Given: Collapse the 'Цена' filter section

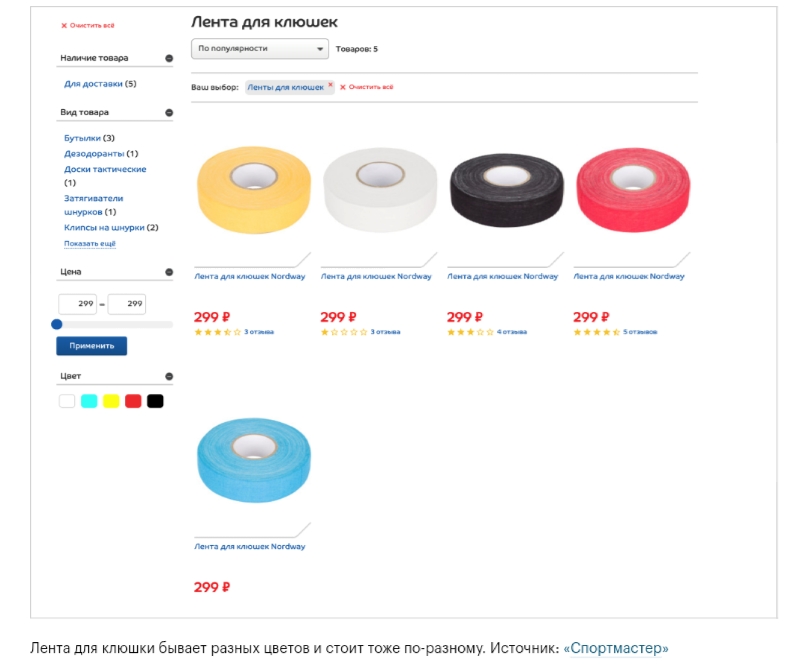Looking at the screenshot, I should 169,272.
